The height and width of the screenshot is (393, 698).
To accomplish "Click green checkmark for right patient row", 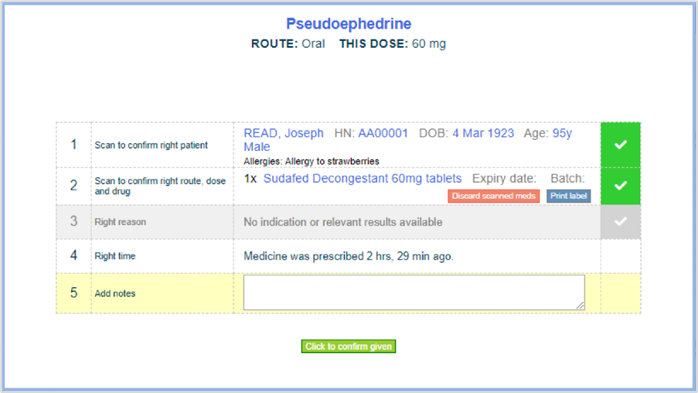I will point(621,145).
